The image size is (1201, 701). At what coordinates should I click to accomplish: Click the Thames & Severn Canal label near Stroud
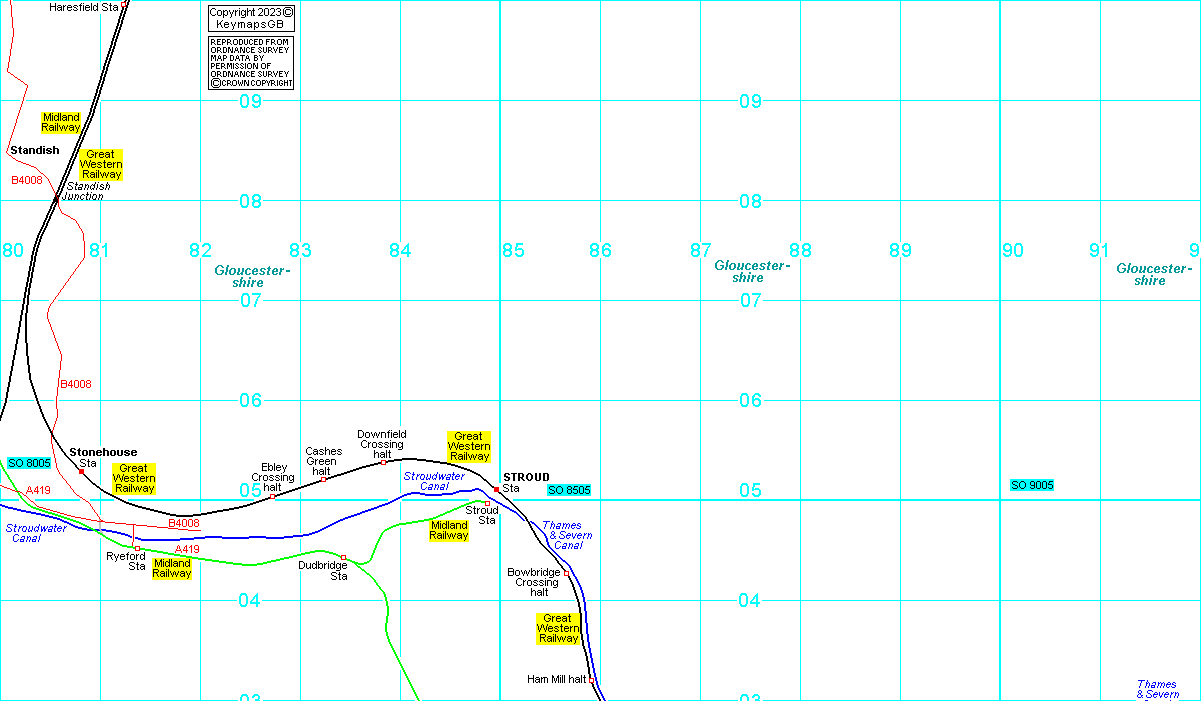tap(567, 535)
